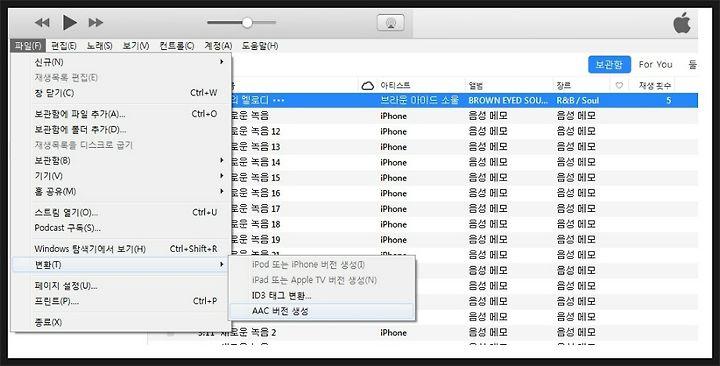Sort by 아티스트 column header
720x366 pixels.
[395, 85]
